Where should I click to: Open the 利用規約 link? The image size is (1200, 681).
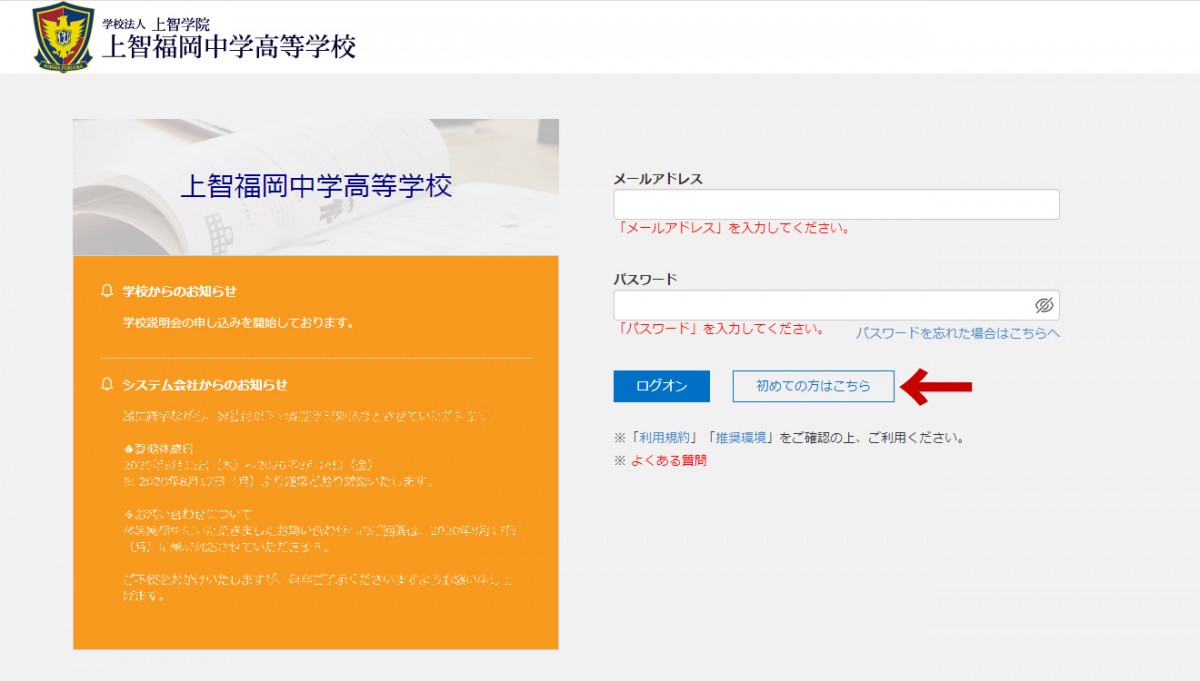665,438
